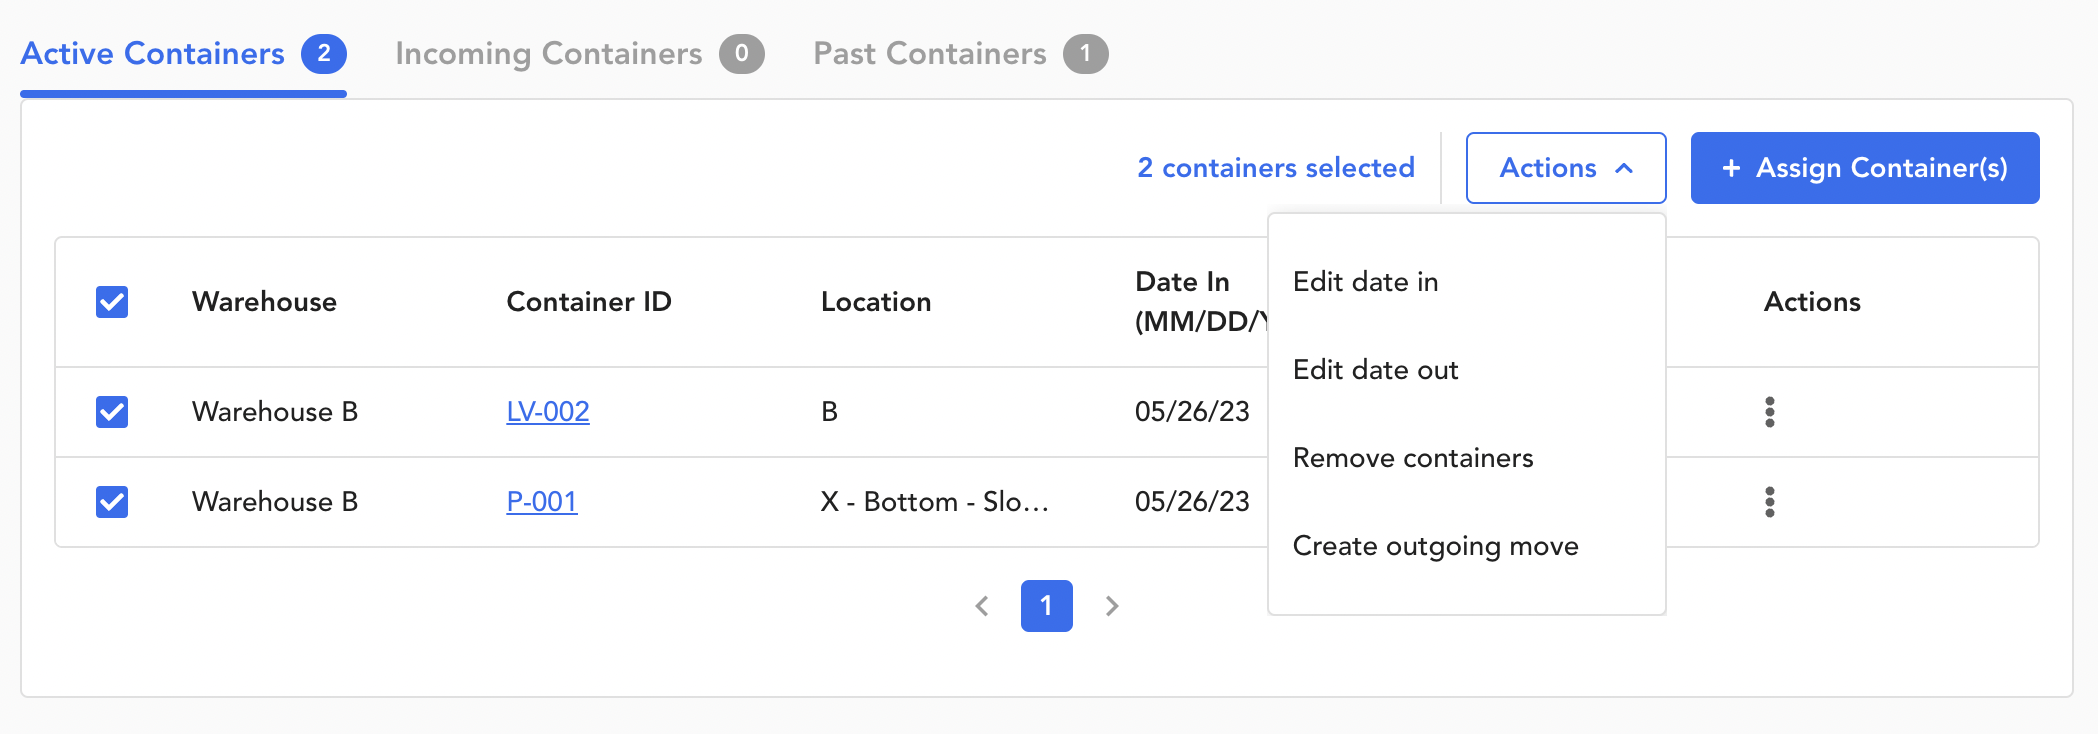Click the Past Containers count badge
This screenshot has width=2098, height=734.
[1085, 54]
